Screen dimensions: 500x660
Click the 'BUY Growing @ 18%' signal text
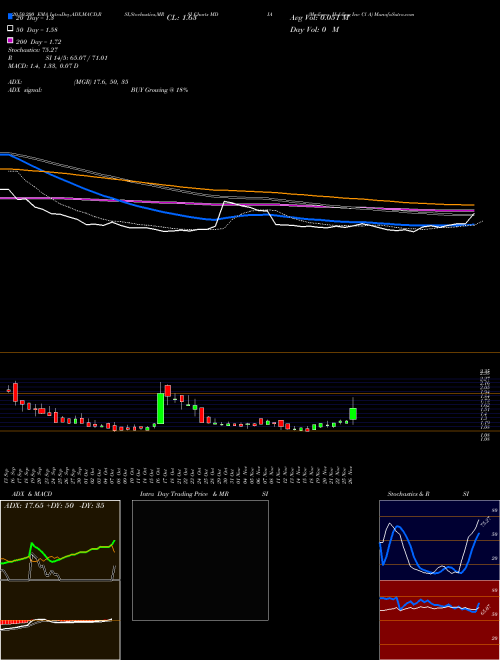(159, 90)
